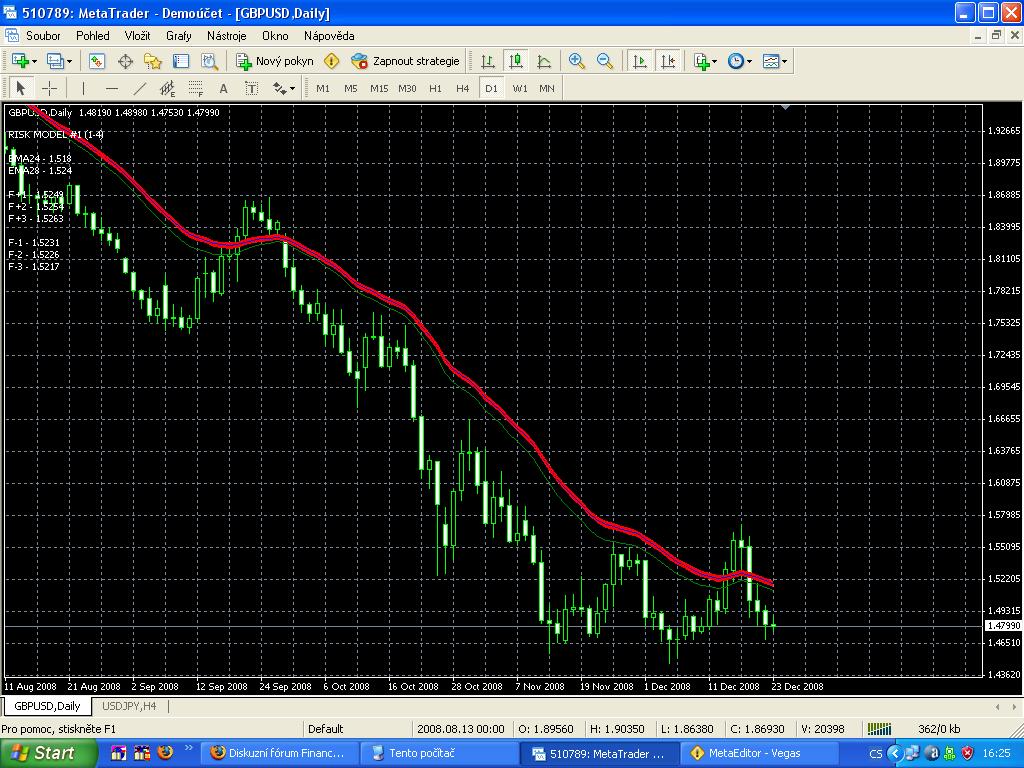This screenshot has height=768, width=1024.
Task: Switch to Tento počítač taskbar window
Action: (x=440, y=753)
